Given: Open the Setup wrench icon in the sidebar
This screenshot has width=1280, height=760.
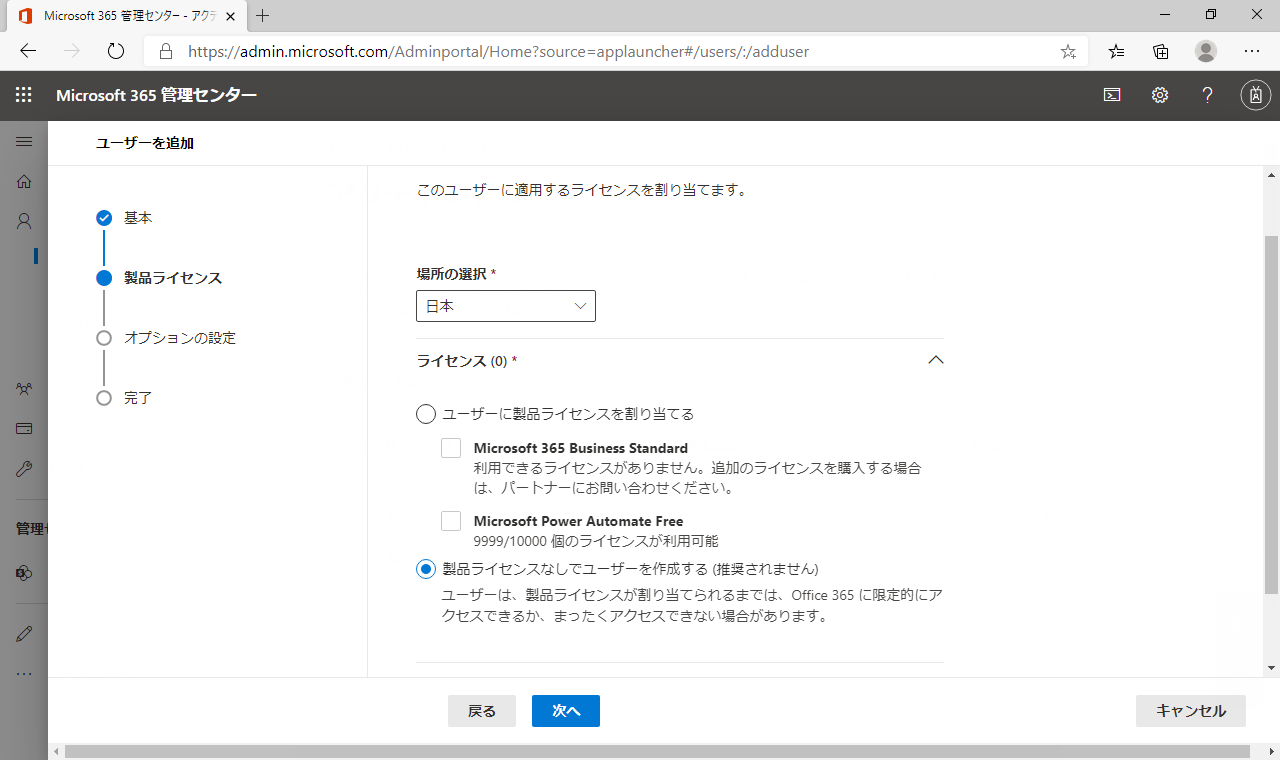Looking at the screenshot, I should click(x=24, y=468).
